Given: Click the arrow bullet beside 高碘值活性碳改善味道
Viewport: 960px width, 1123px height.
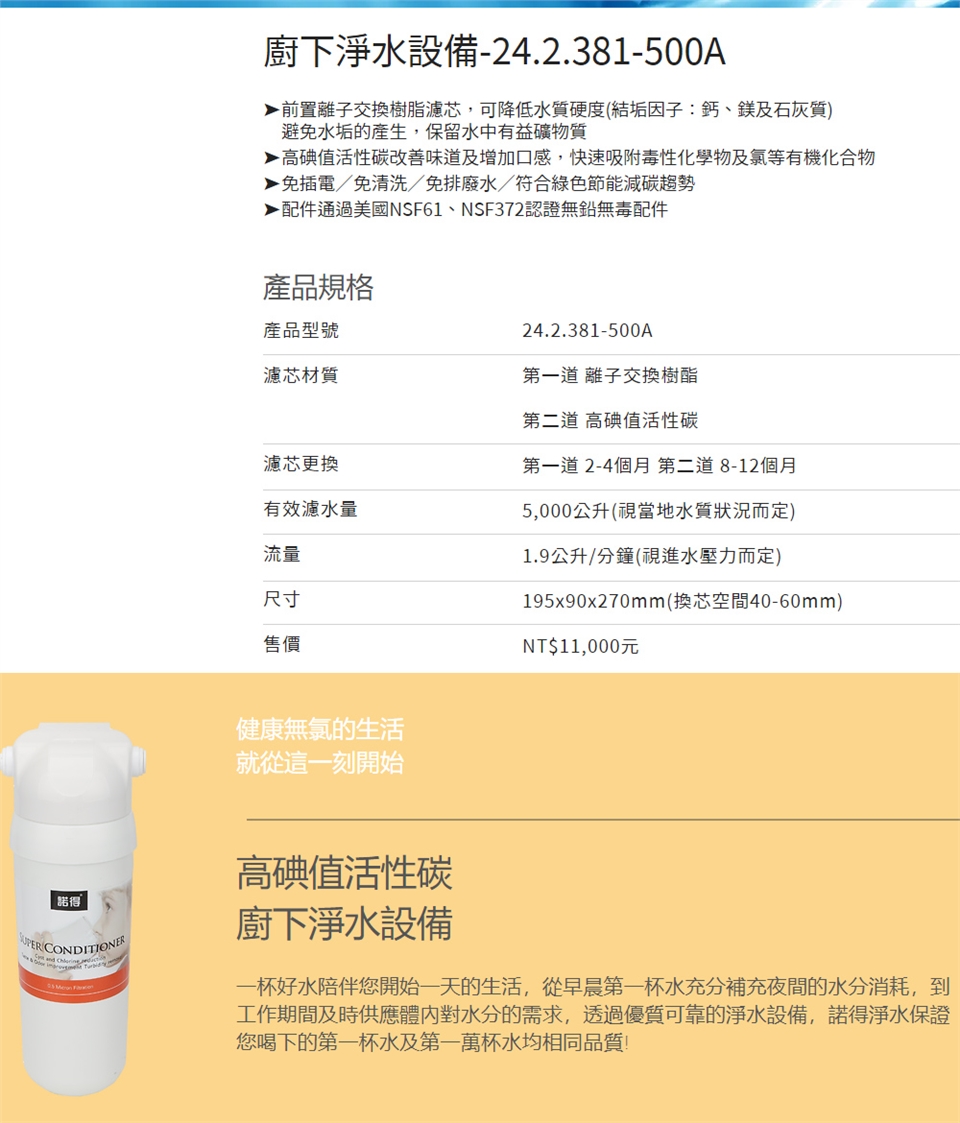Looking at the screenshot, I should click(x=271, y=158).
